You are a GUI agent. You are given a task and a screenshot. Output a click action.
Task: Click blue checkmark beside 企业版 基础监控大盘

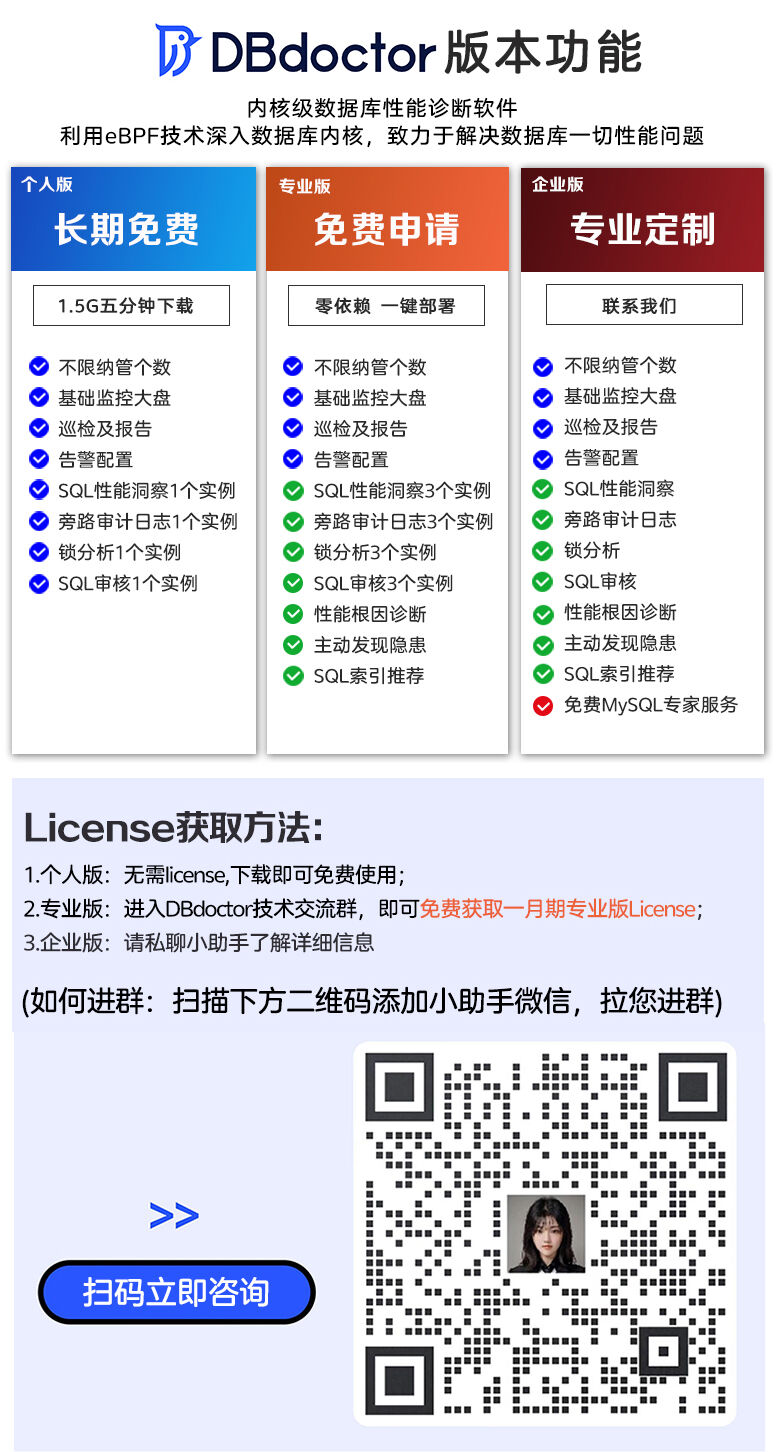(543, 397)
